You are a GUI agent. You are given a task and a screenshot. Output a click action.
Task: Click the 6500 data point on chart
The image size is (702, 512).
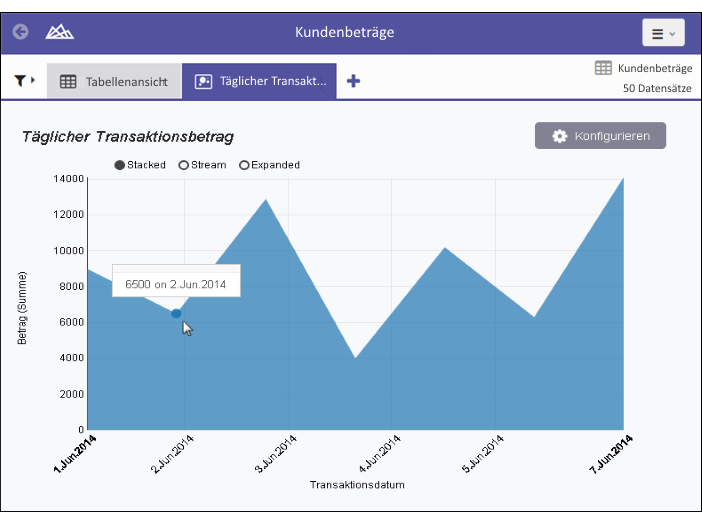pos(176,314)
